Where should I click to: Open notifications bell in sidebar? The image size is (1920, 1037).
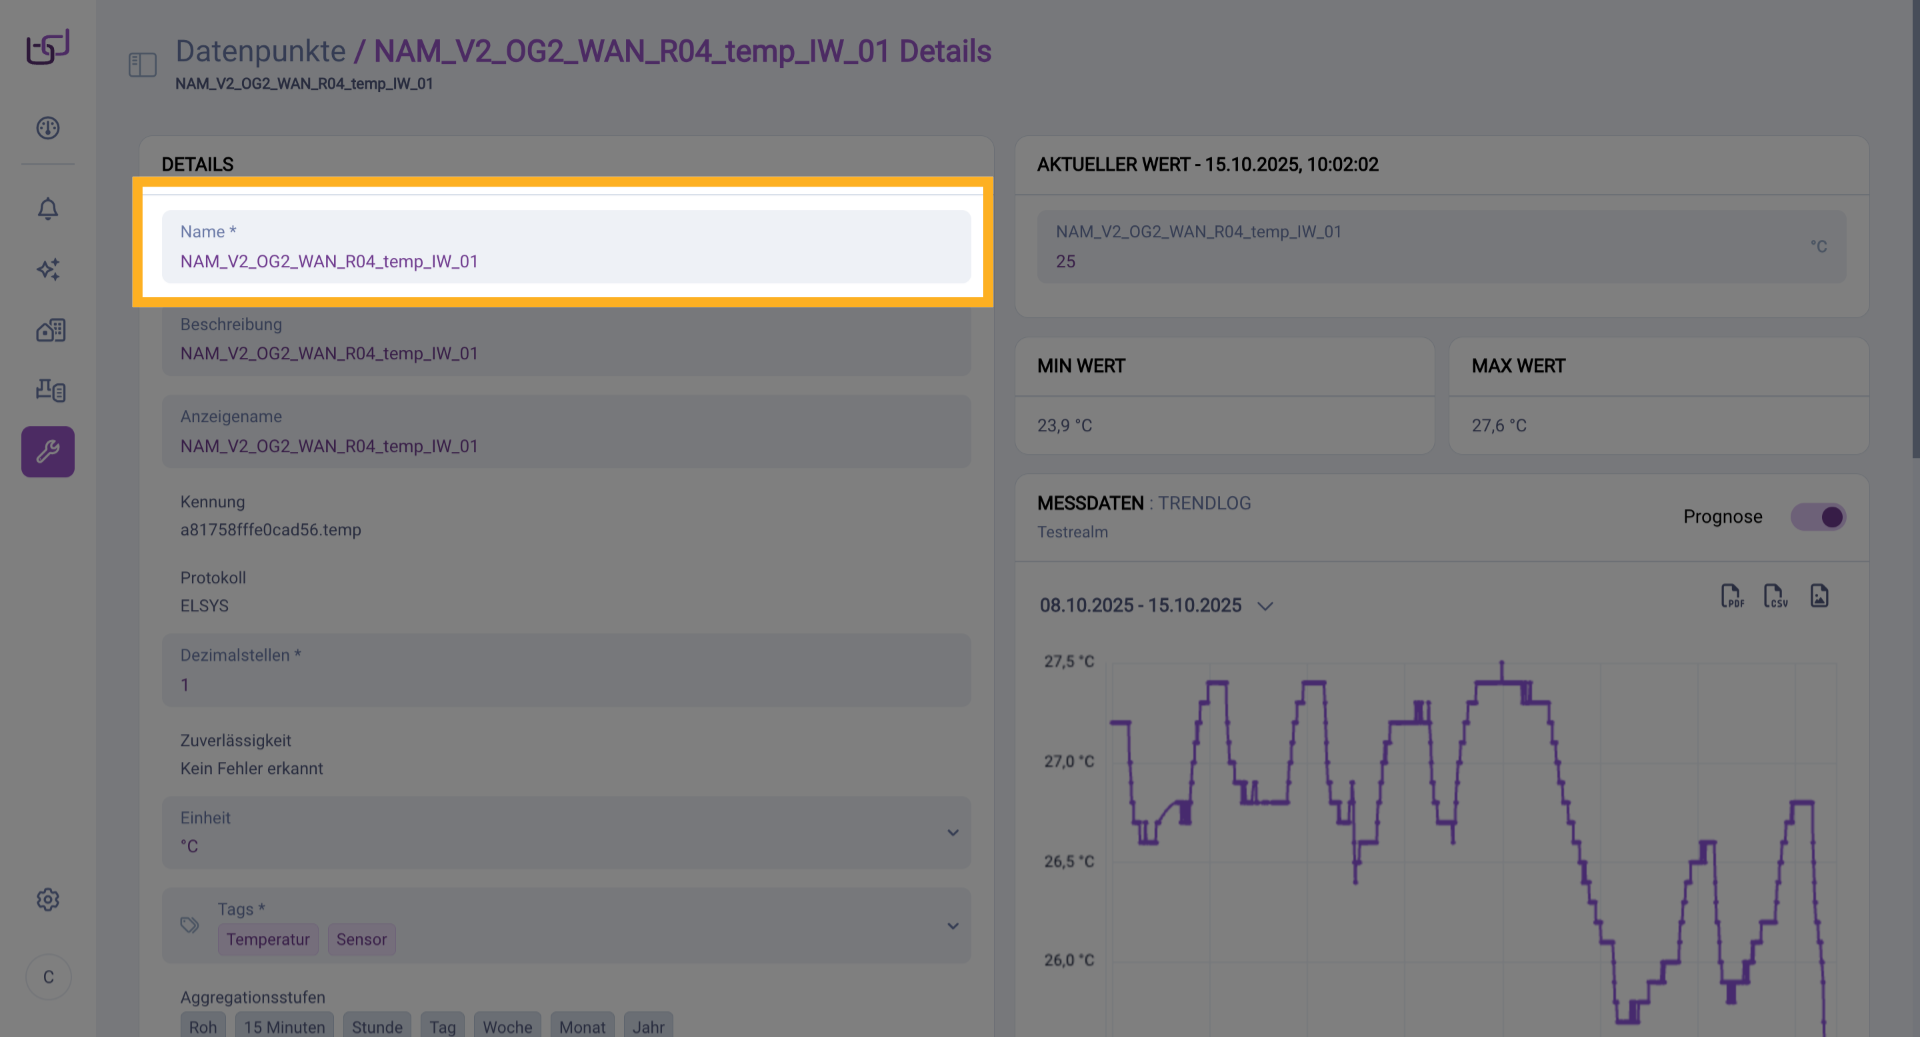click(48, 209)
